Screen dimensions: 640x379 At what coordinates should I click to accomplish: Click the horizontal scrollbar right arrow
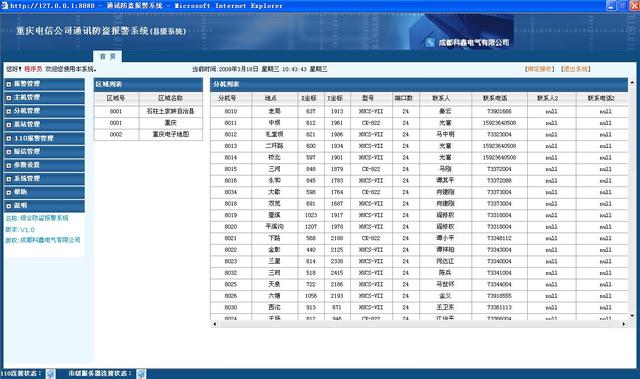point(624,324)
